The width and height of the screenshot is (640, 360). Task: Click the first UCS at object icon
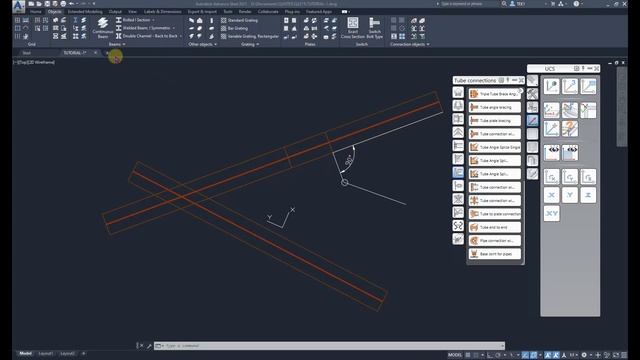tap(551, 87)
